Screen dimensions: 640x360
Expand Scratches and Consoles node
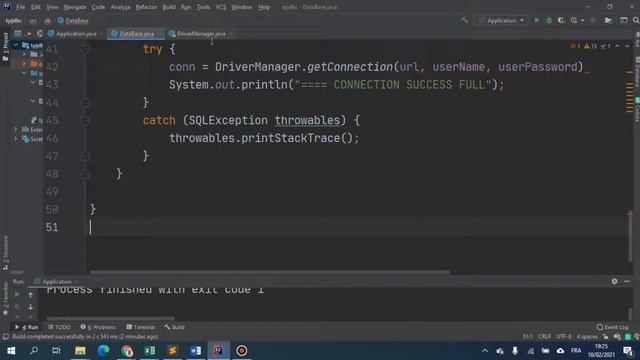coord(16,139)
